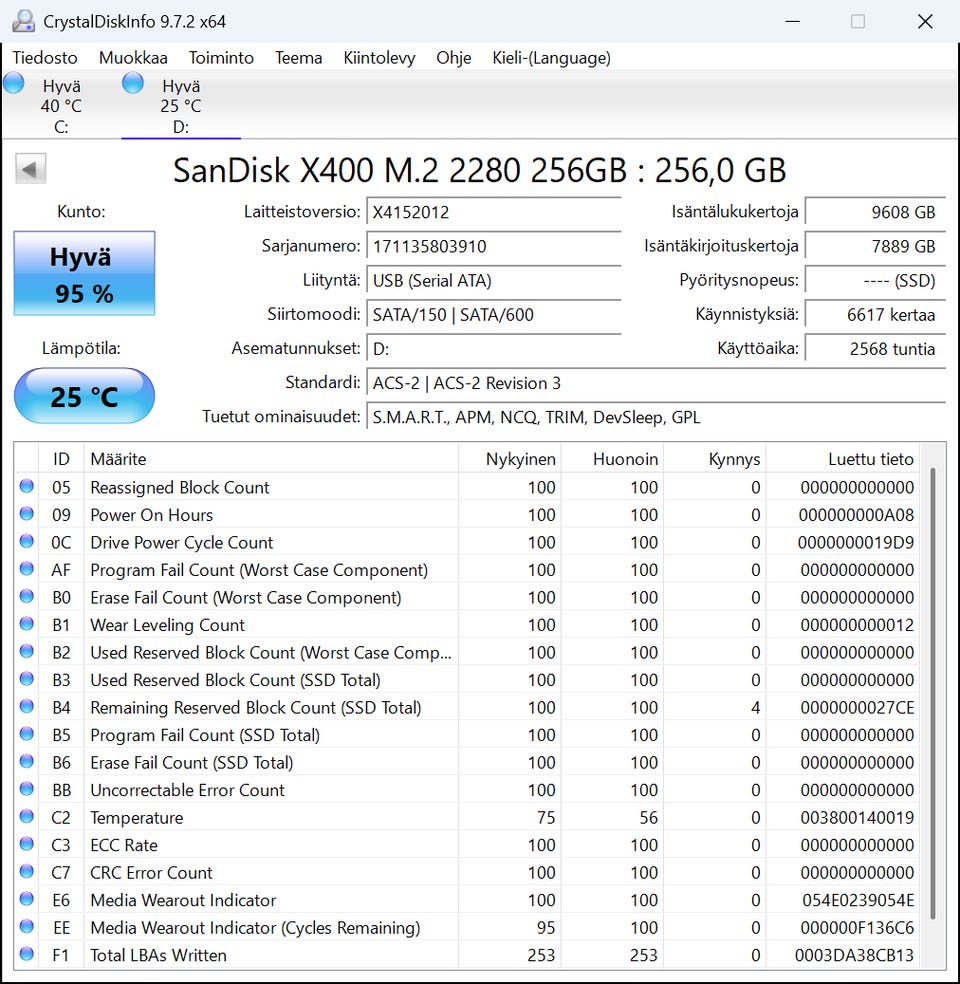The image size is (960, 984).
Task: Click the SMART attribute list vertical scrollbar
Action: pos(933,693)
